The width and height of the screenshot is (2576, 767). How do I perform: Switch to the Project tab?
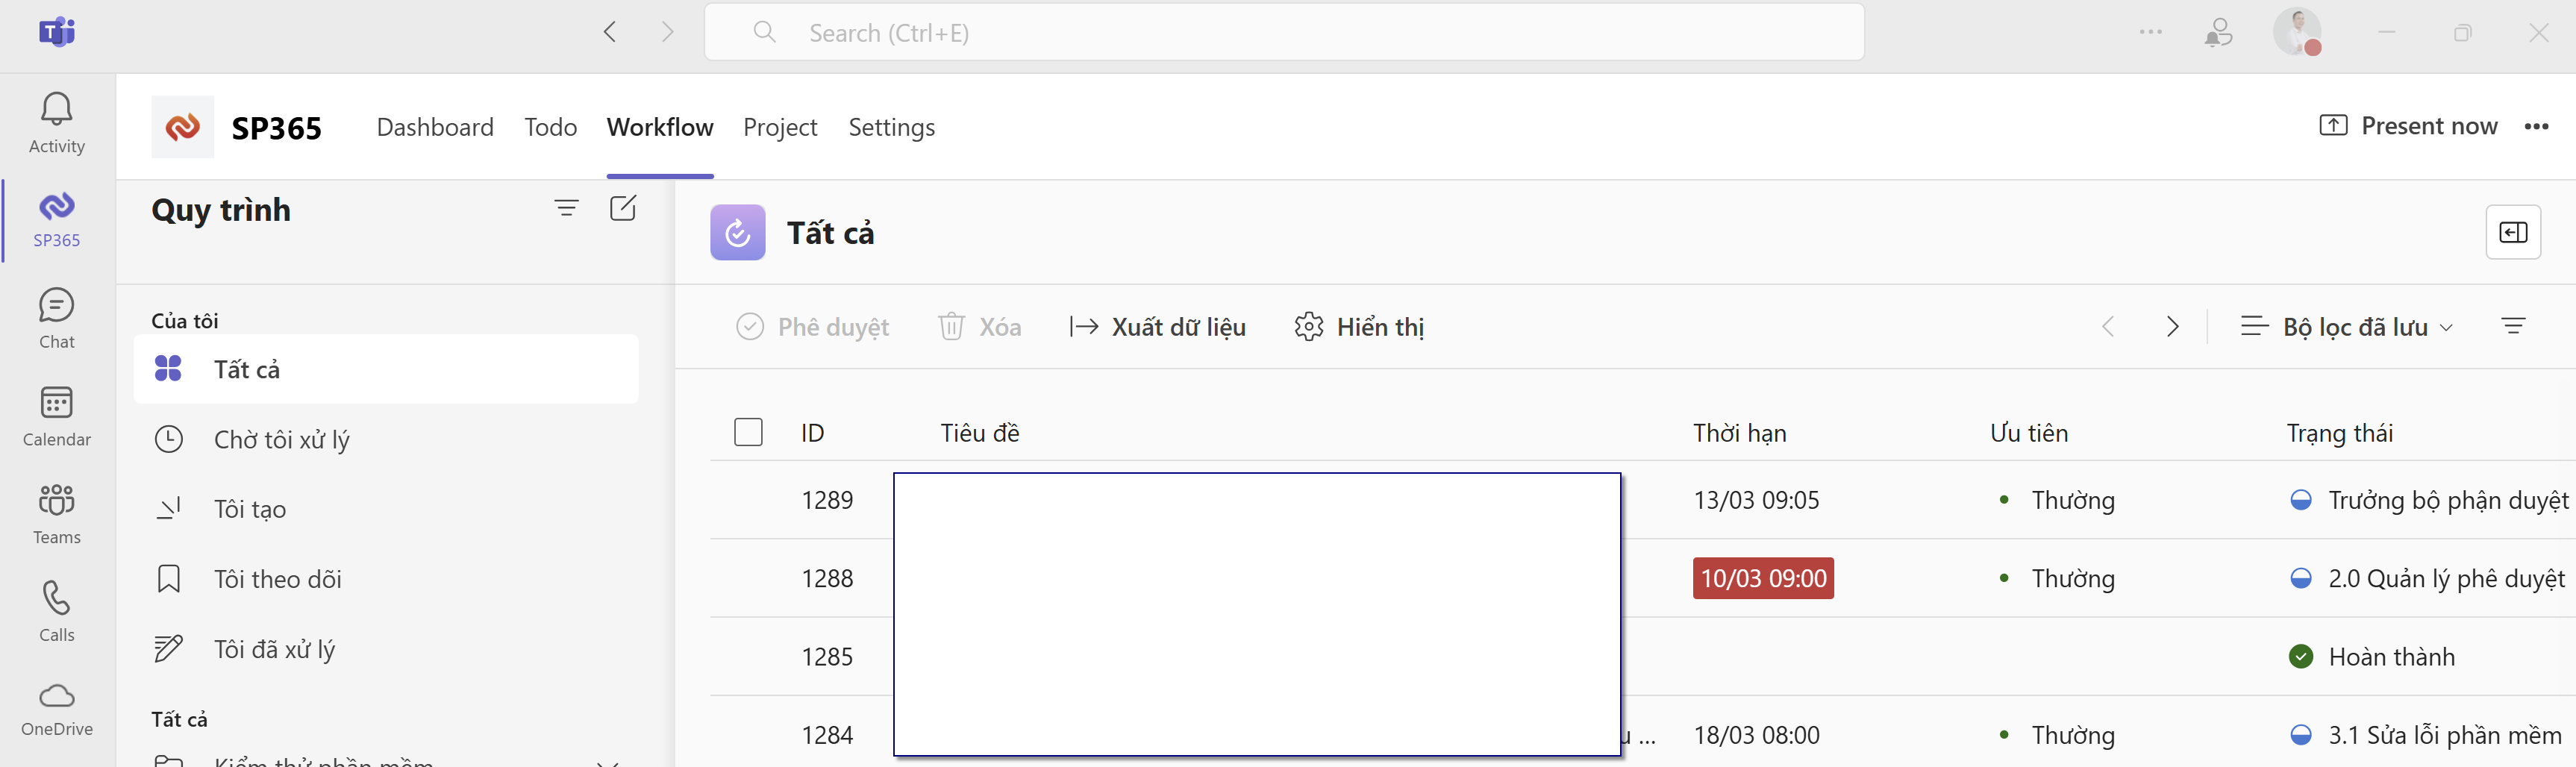780,127
